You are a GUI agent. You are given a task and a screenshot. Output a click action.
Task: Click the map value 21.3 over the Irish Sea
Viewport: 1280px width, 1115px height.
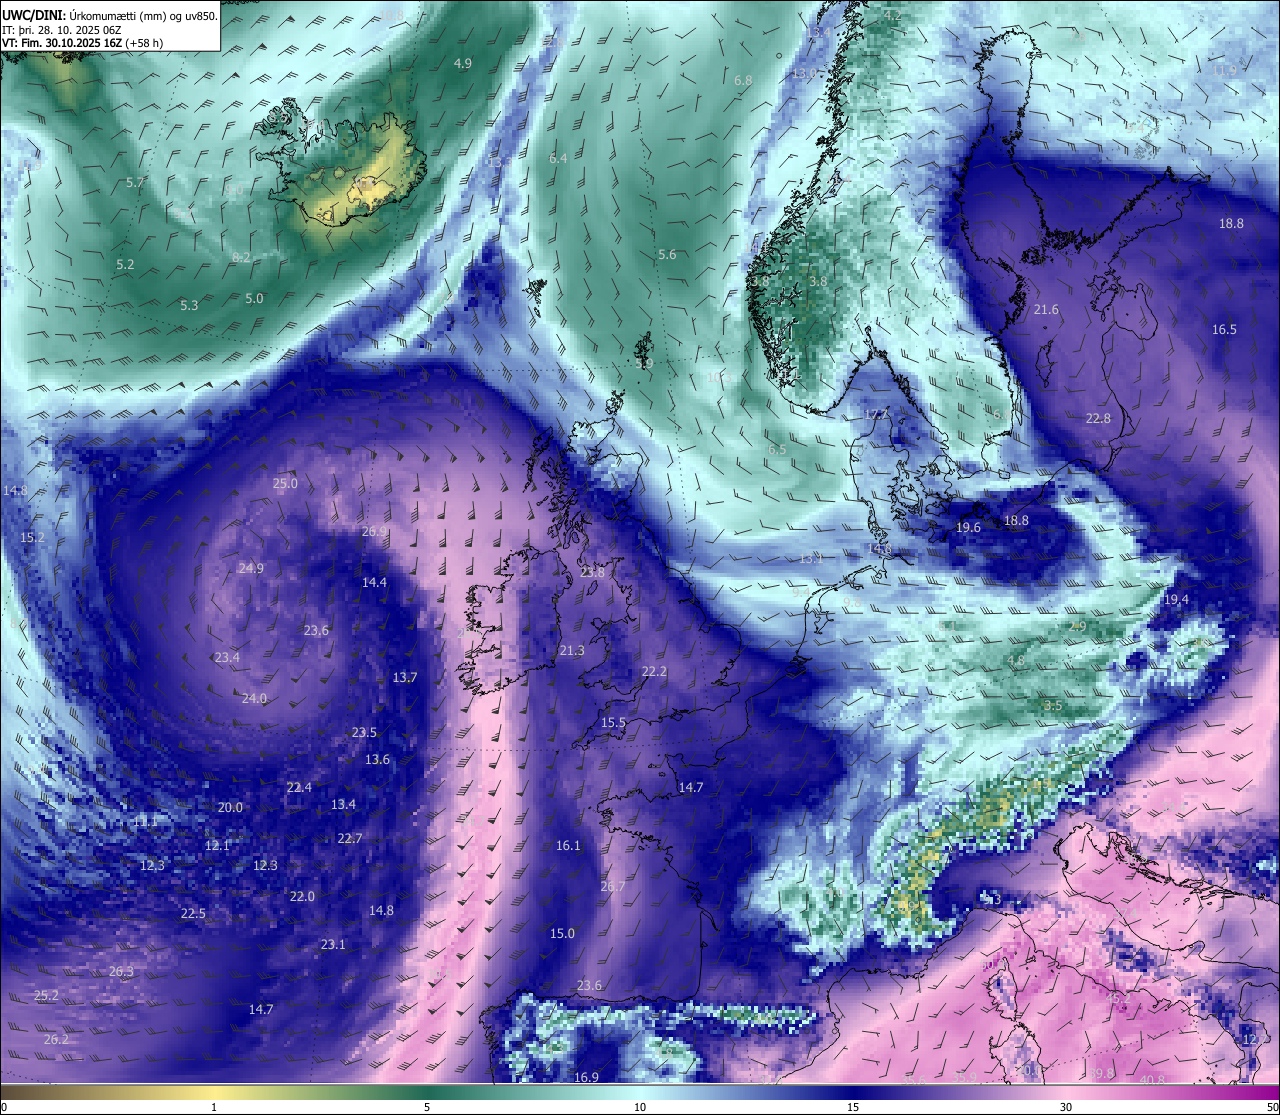pos(572,650)
